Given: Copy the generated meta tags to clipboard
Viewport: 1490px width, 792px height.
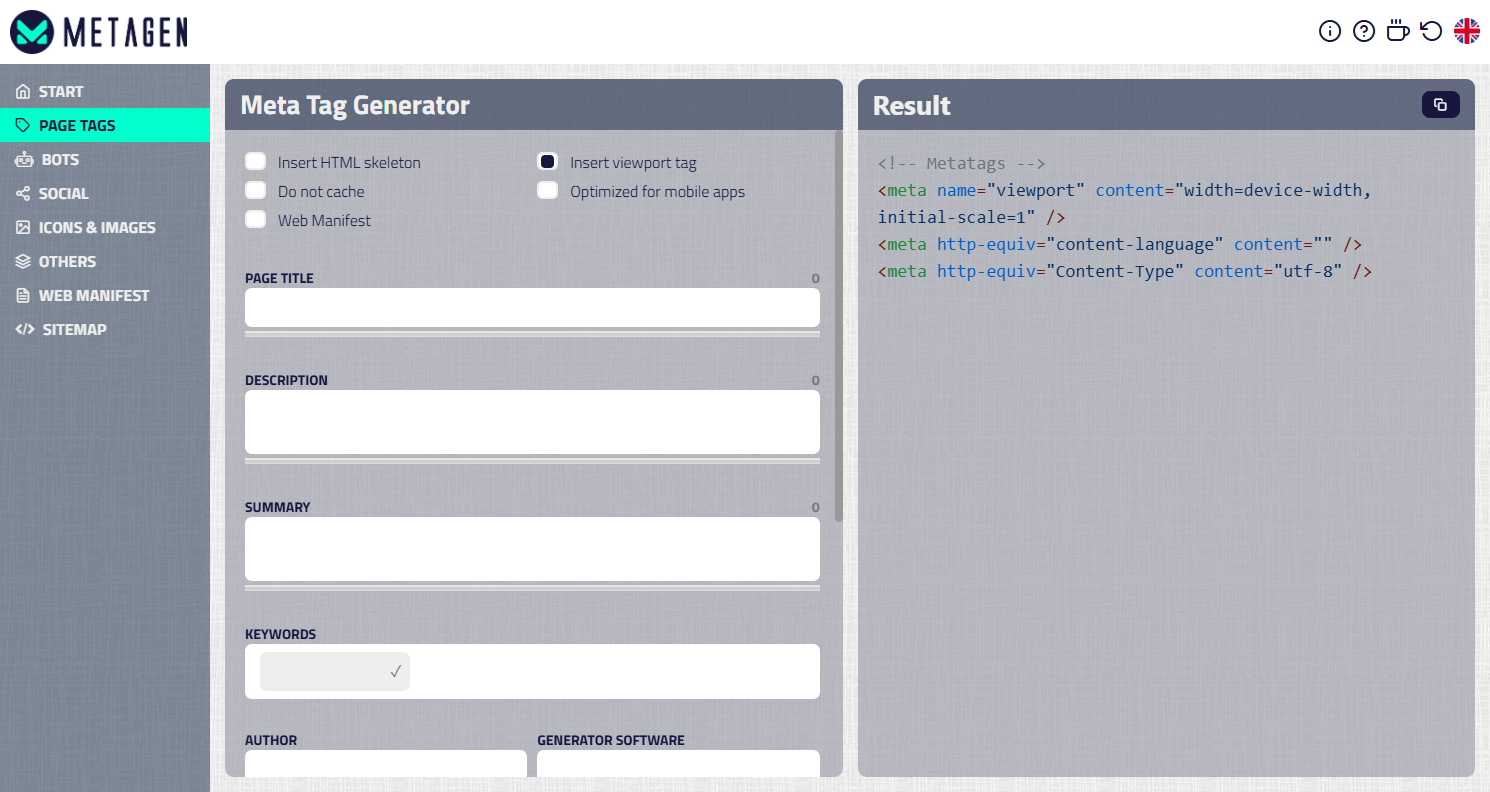Looking at the screenshot, I should click(1440, 104).
